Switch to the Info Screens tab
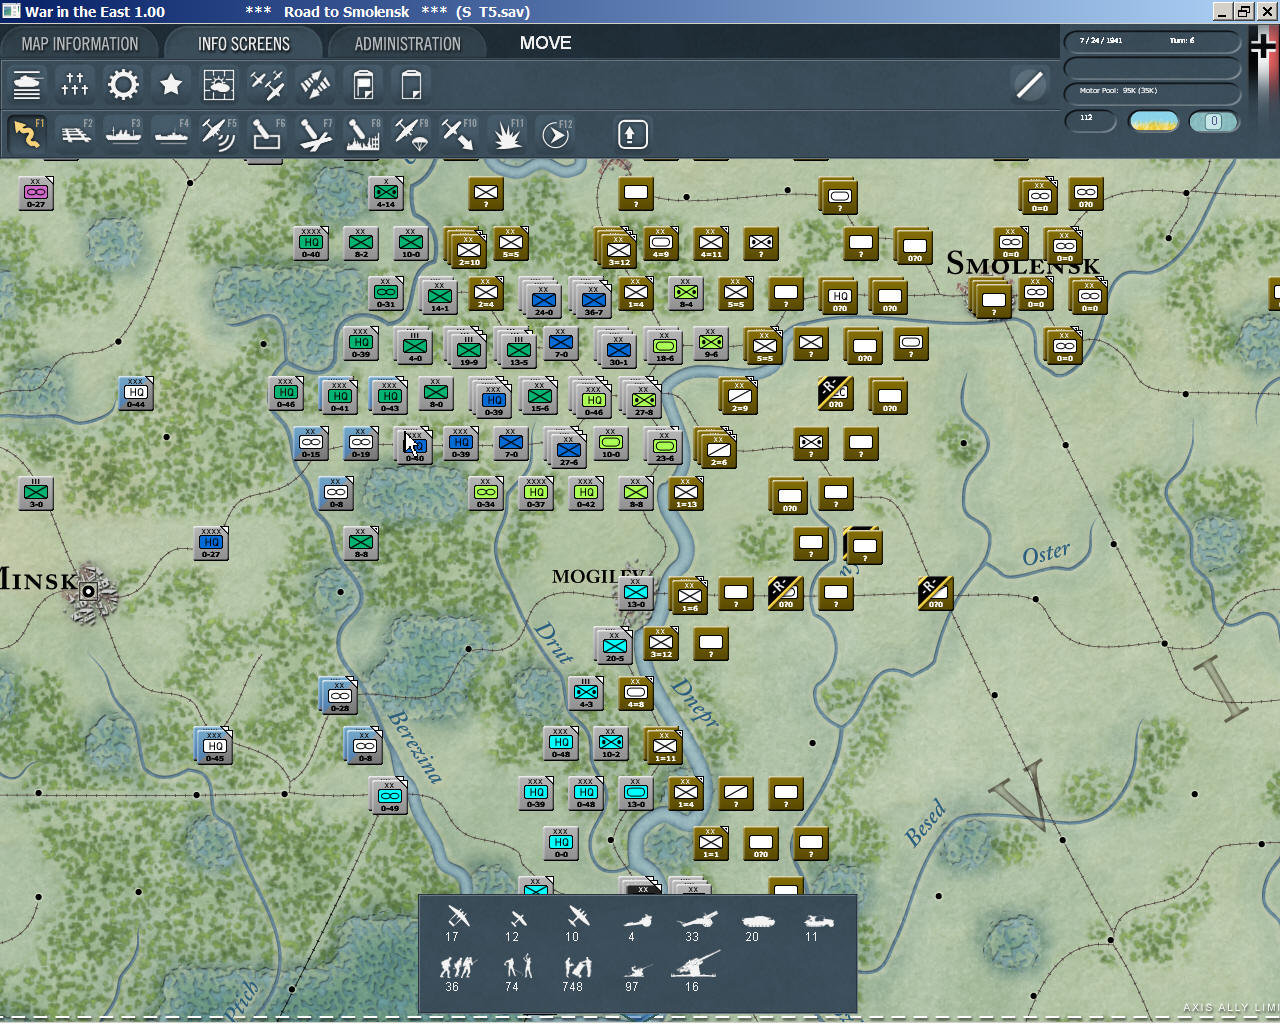1280x1024 pixels. (244, 44)
